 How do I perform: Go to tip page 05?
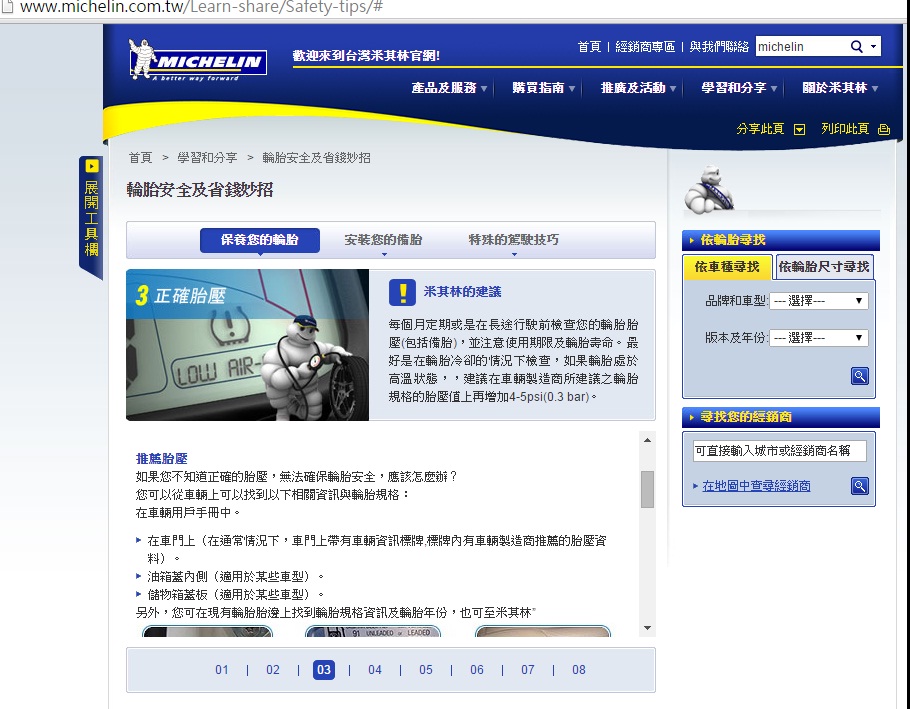pyautogui.click(x=426, y=670)
